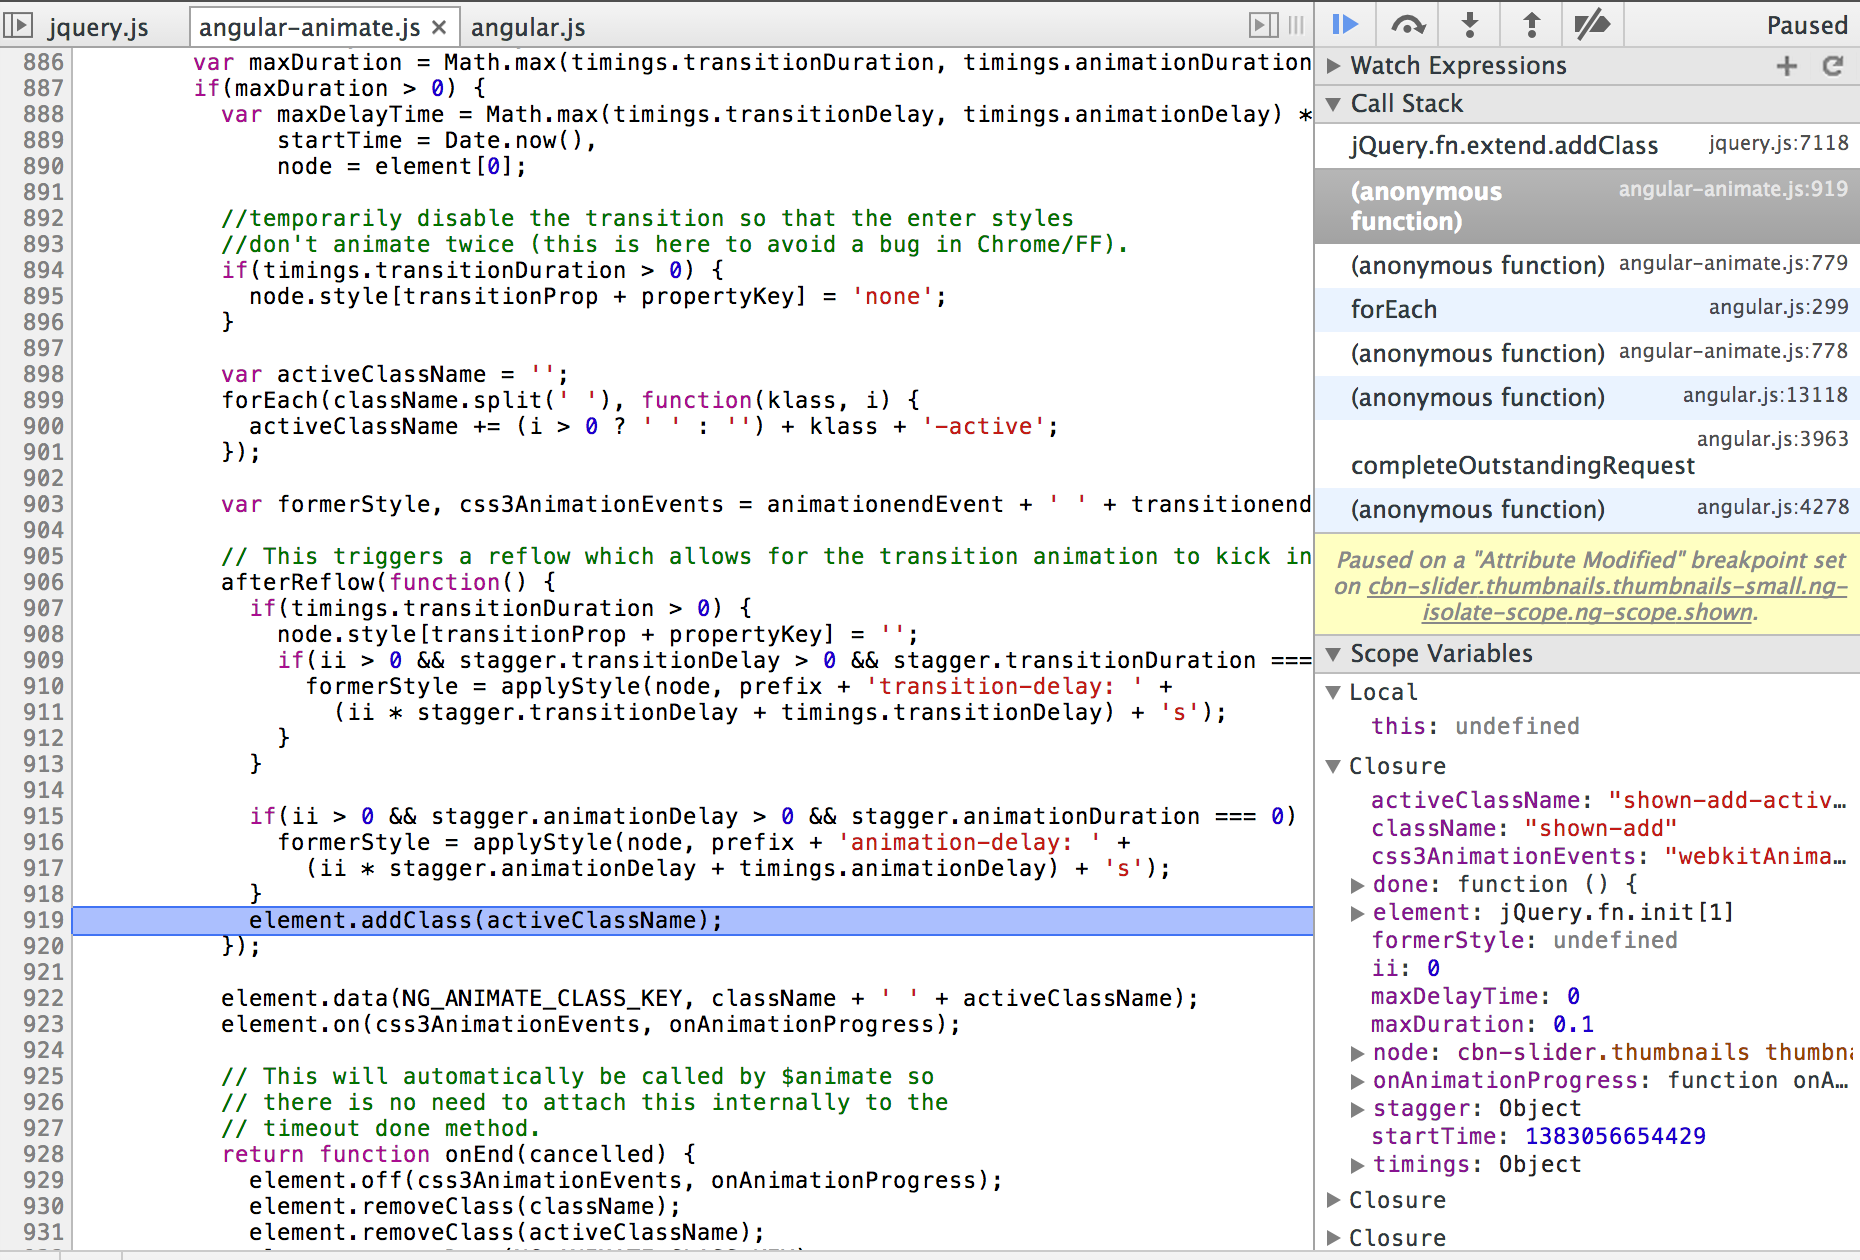1860x1260 pixels.
Task: Select the forEach stack frame
Action: pos(1587,310)
